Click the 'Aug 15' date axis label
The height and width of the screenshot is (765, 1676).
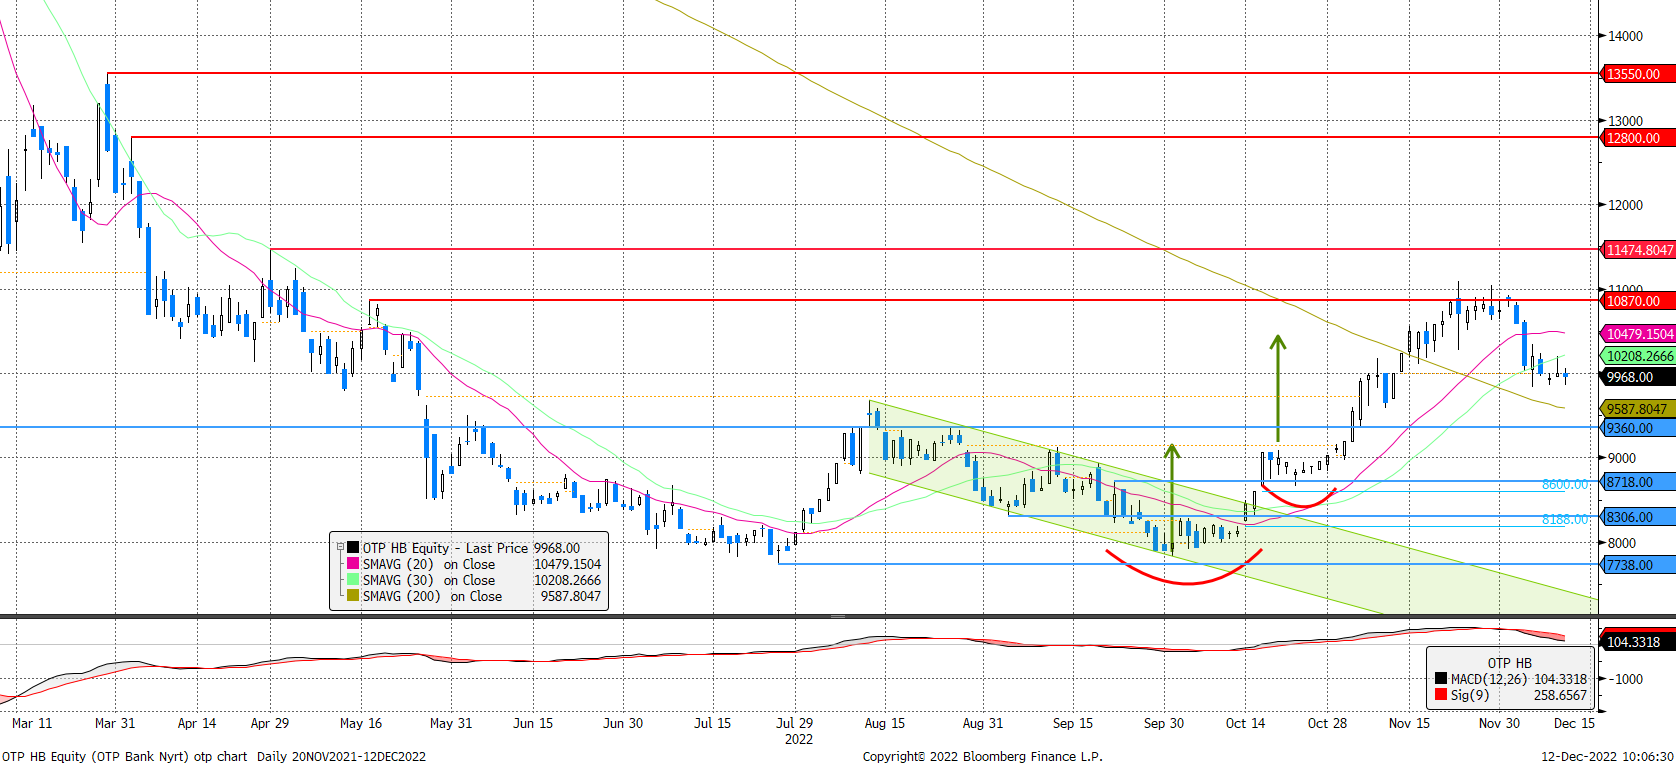click(x=885, y=723)
